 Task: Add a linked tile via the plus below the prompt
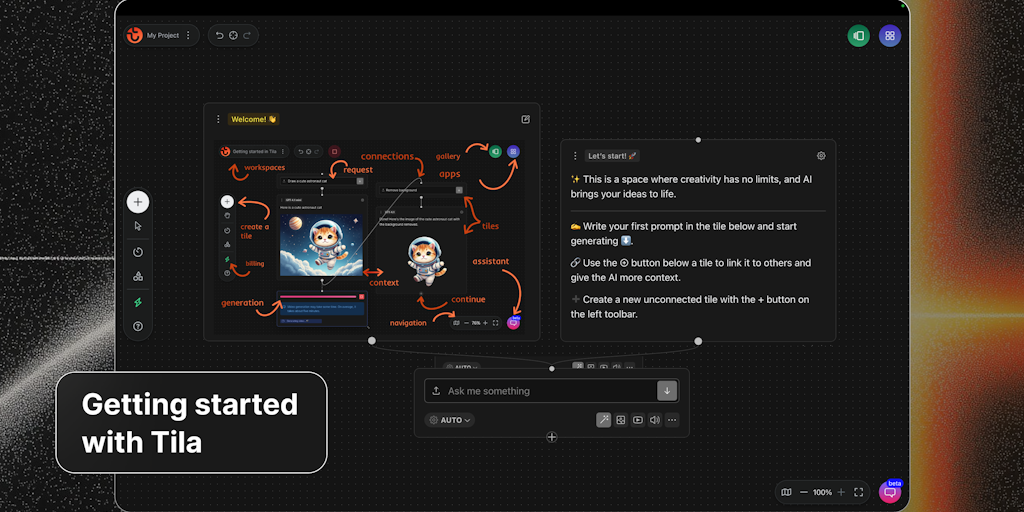pyautogui.click(x=552, y=437)
